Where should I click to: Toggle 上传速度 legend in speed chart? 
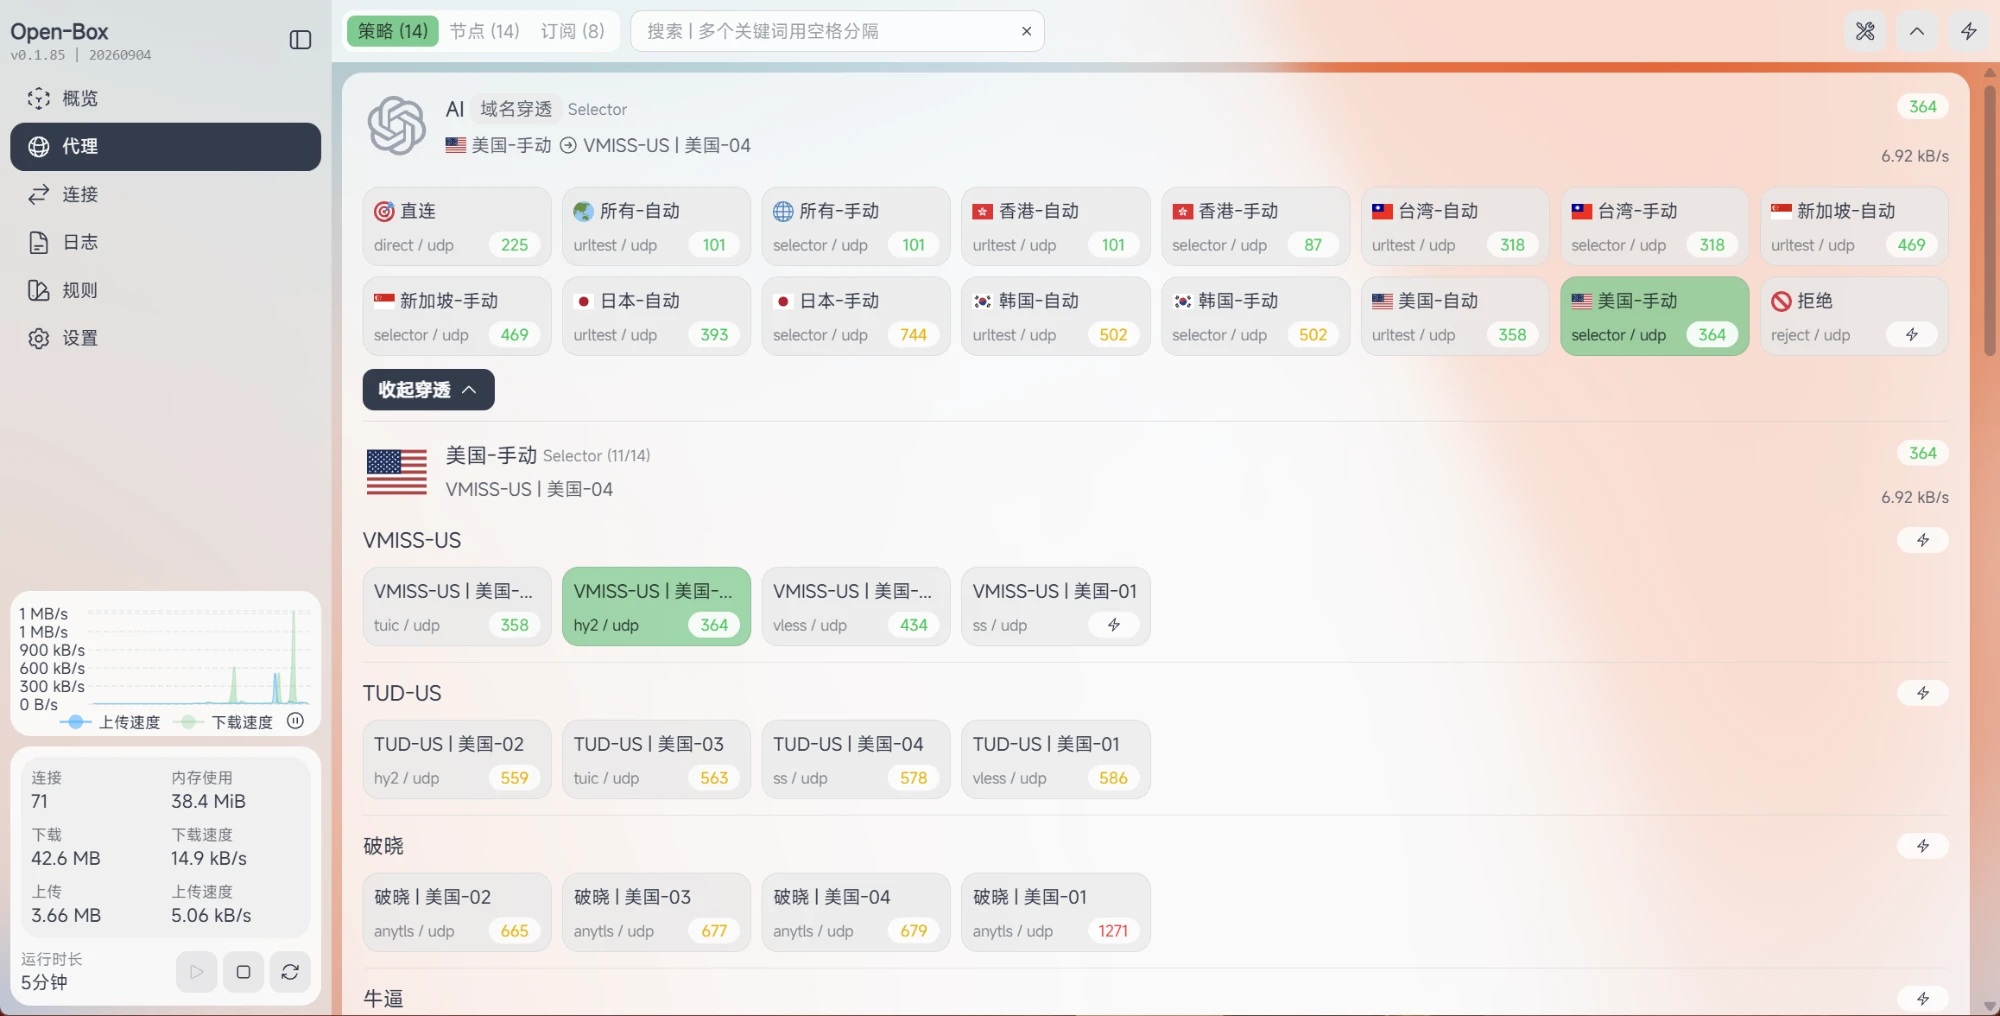click(x=110, y=722)
